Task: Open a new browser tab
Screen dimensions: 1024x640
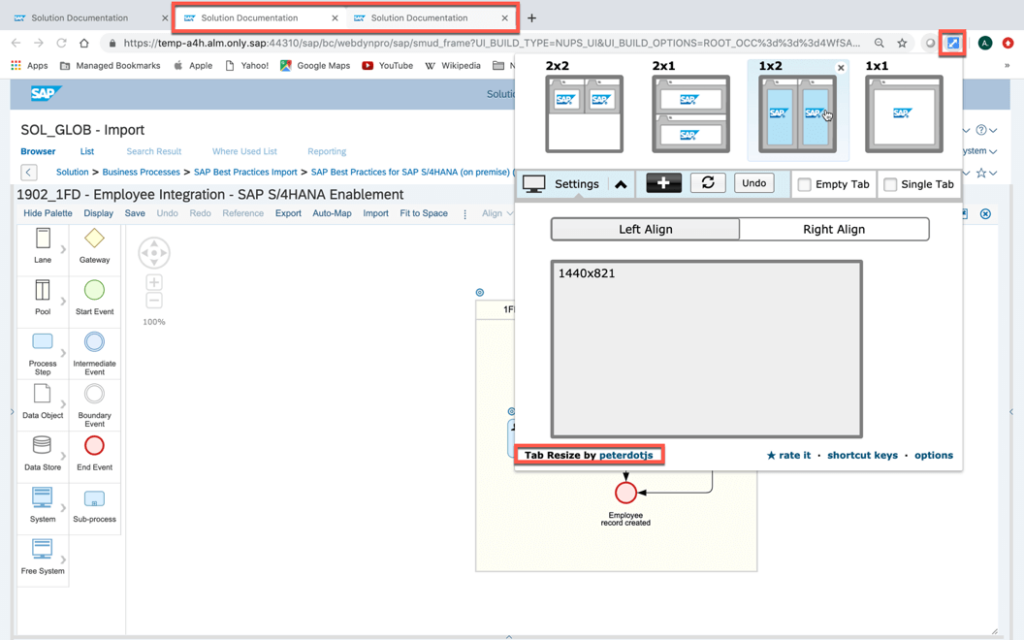Action: [x=532, y=18]
